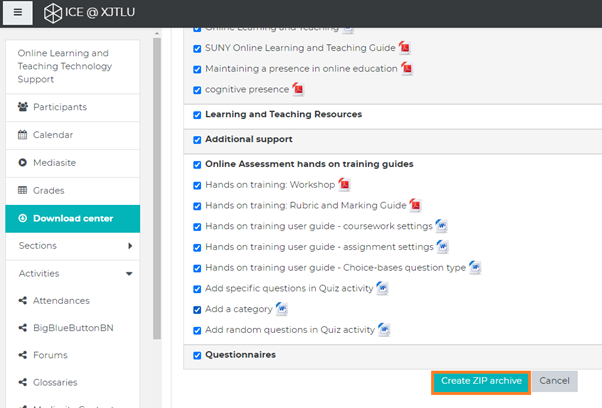Image resolution: width=602 pixels, height=408 pixels.
Task: Click Word icon beside Add random questions
Action: tap(384, 329)
